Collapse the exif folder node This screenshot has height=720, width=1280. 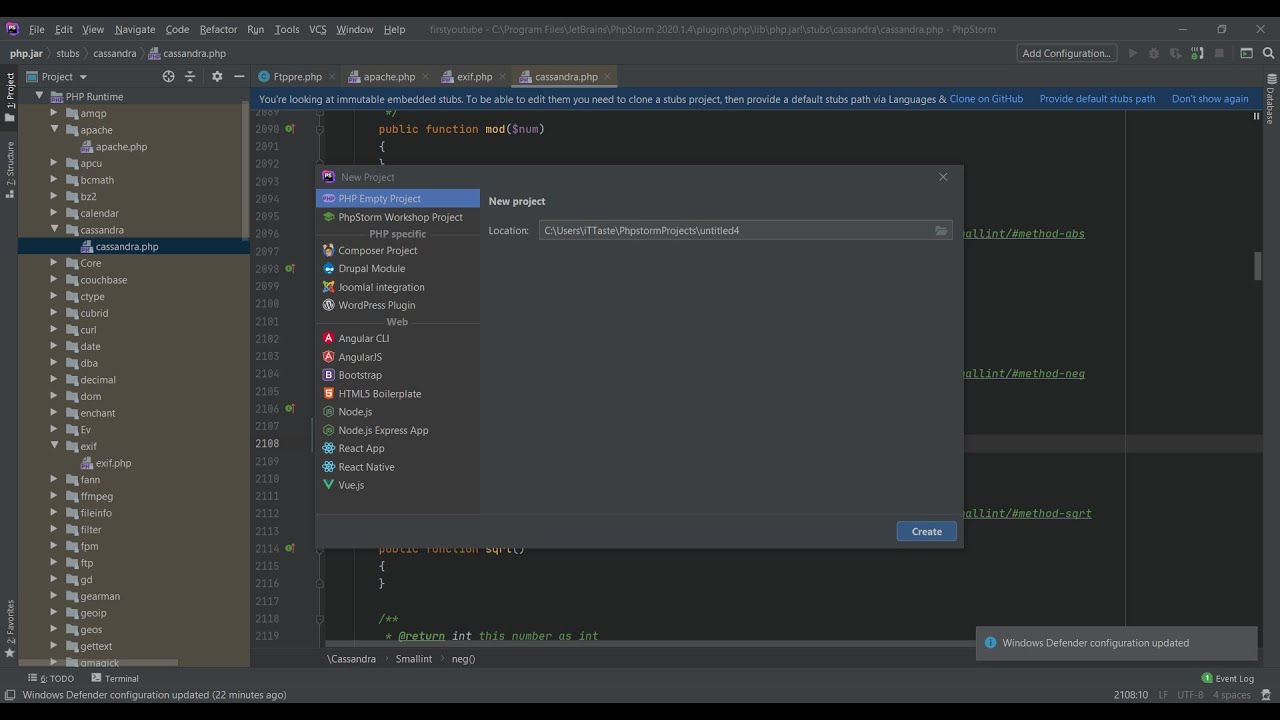click(55, 446)
